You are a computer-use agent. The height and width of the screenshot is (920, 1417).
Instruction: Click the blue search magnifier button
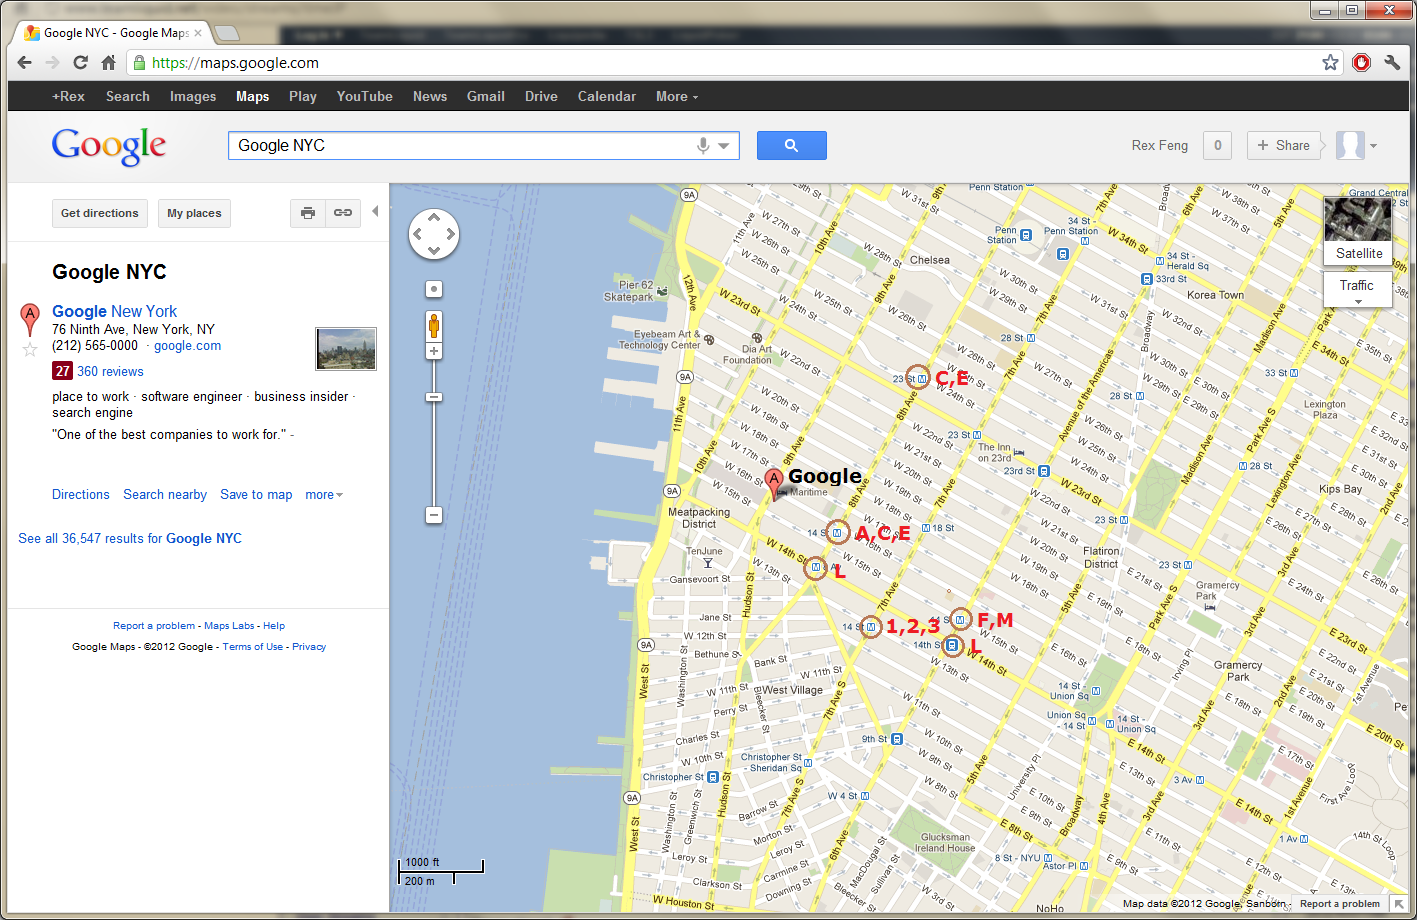click(791, 146)
